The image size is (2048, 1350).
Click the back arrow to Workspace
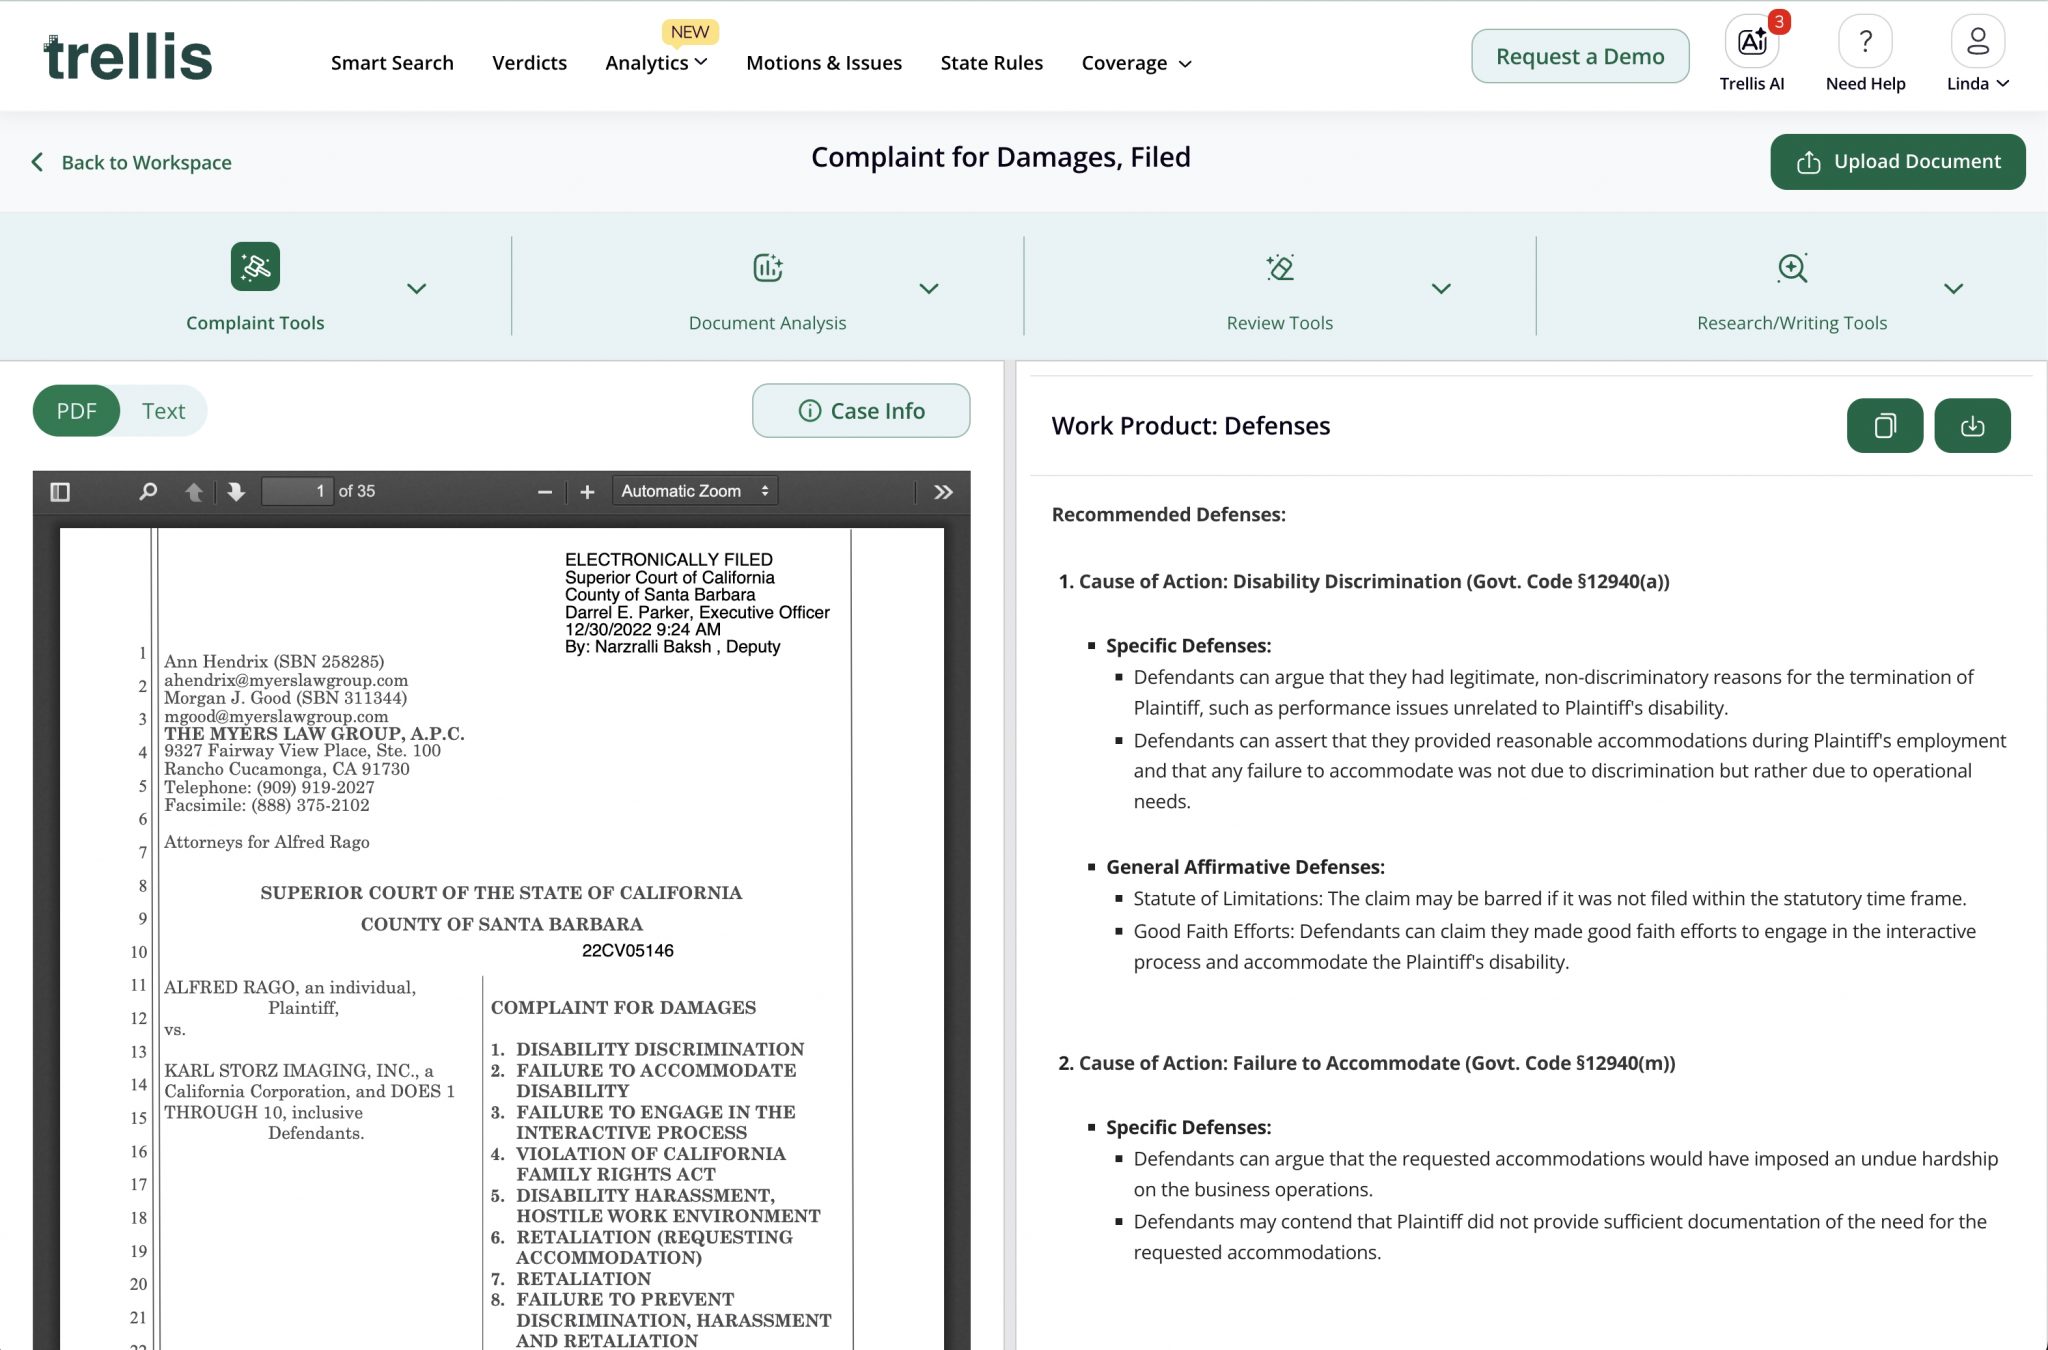point(37,162)
